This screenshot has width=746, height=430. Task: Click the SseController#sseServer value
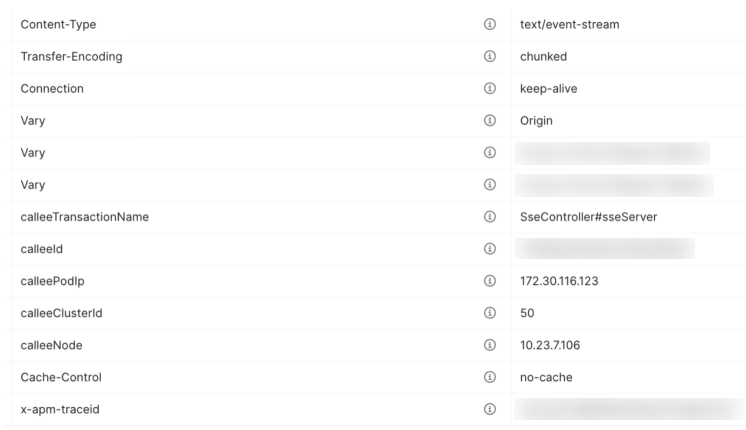[x=588, y=217]
